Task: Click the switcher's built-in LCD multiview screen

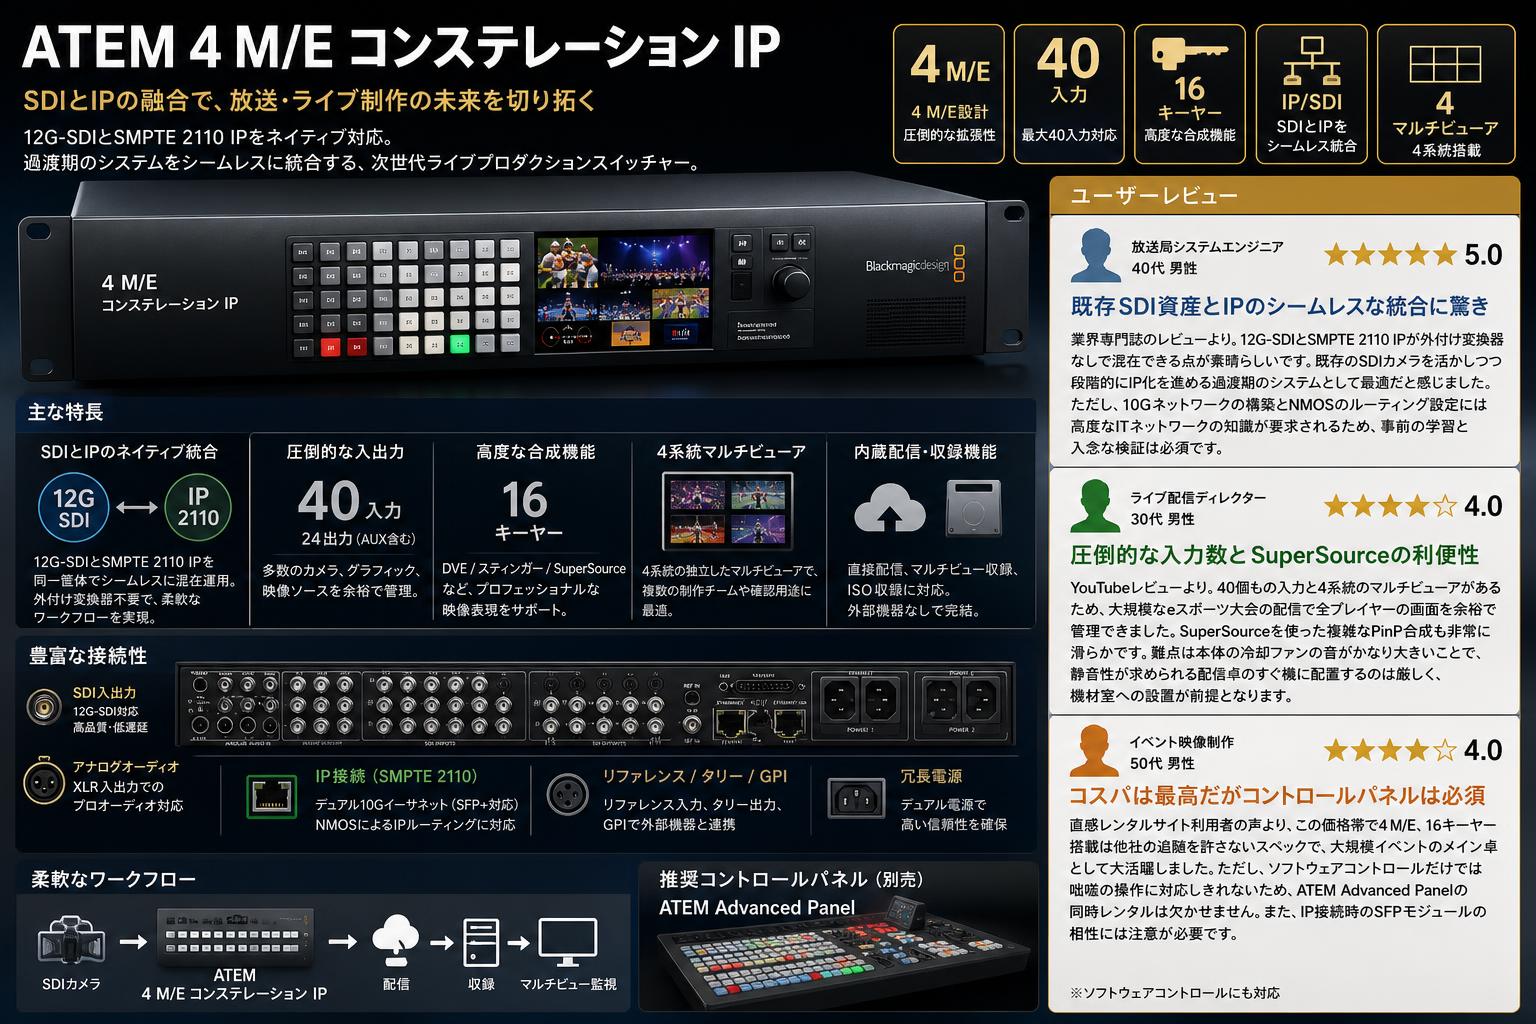Action: (x=624, y=293)
